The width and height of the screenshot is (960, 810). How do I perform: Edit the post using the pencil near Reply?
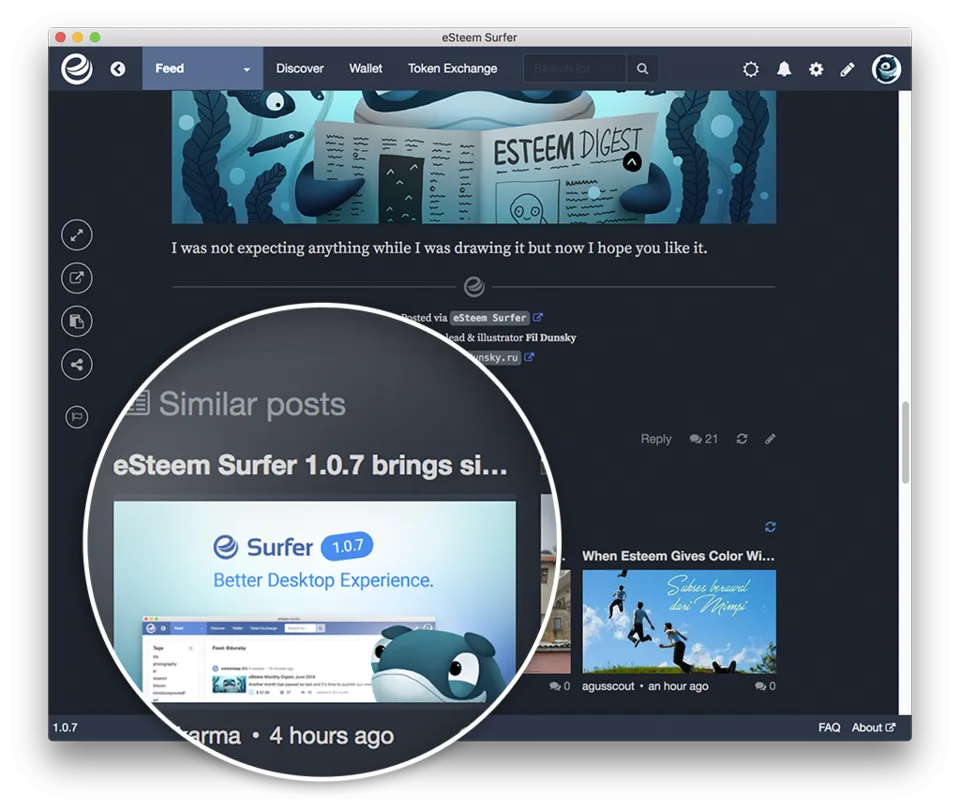[x=770, y=439]
